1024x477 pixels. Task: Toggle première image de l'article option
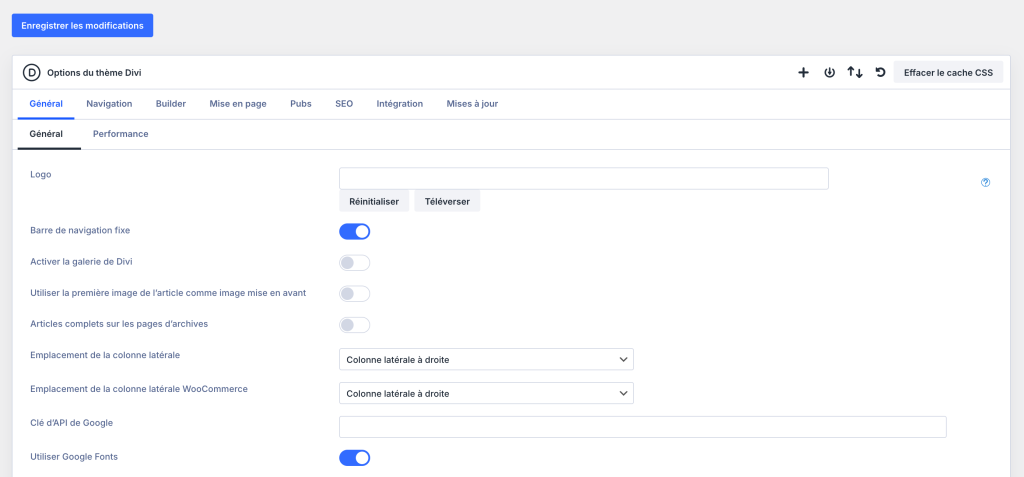(x=355, y=294)
